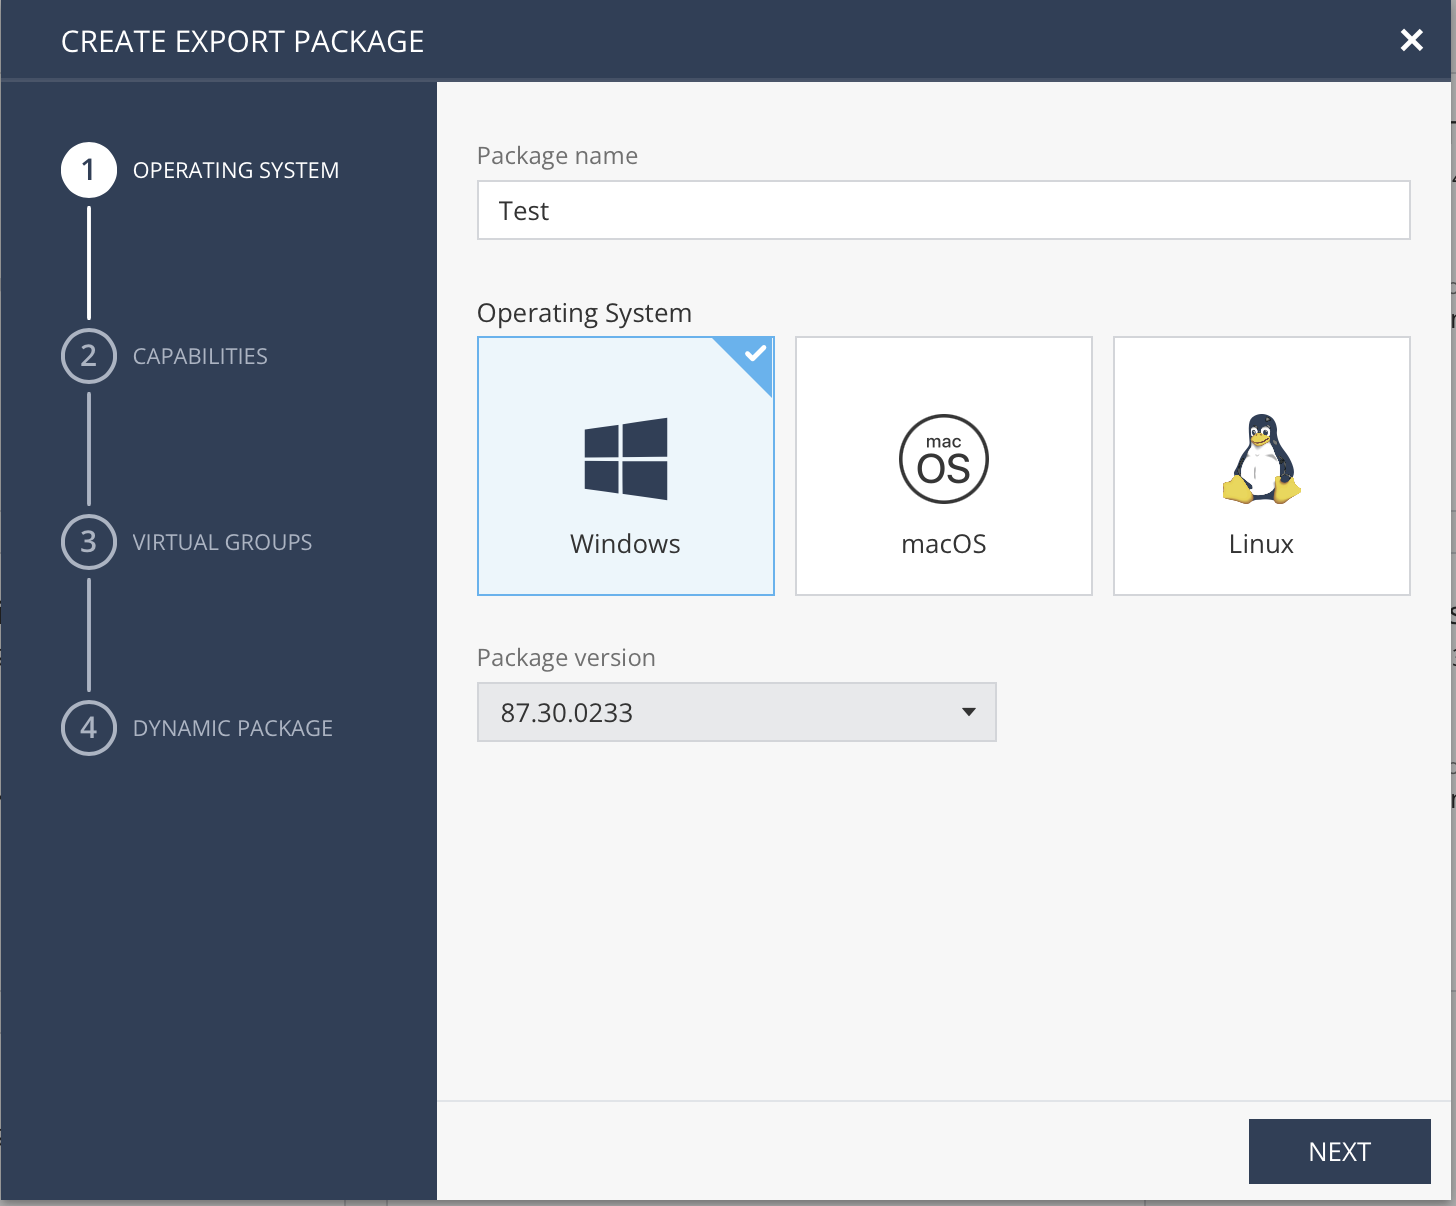Click the Package name input field

coord(944,210)
